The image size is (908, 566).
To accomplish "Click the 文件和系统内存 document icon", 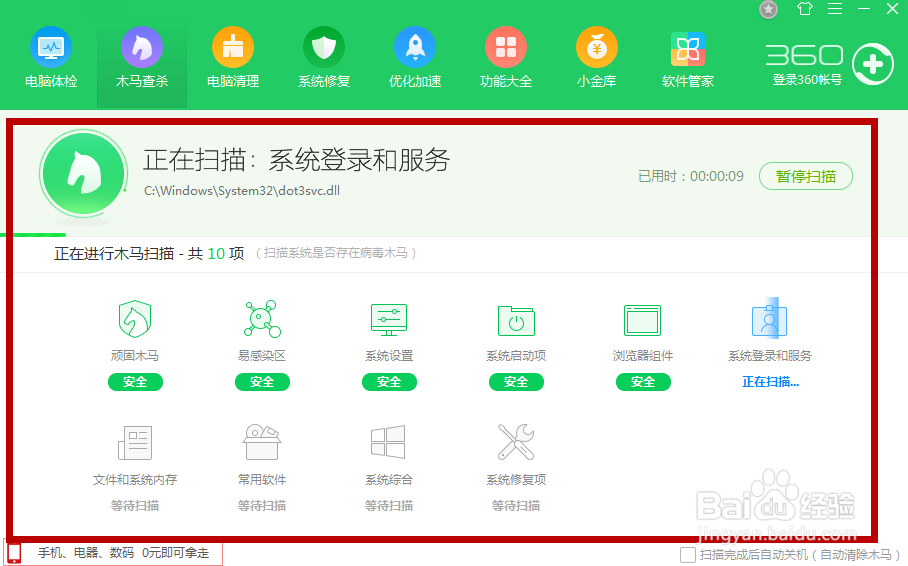I will (135, 443).
